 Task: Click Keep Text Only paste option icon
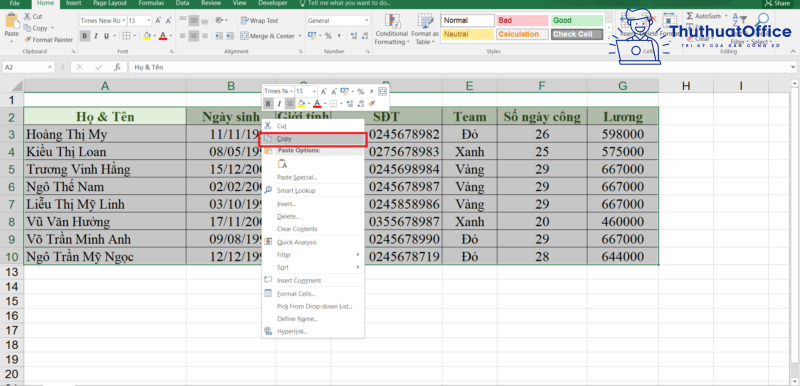282,164
